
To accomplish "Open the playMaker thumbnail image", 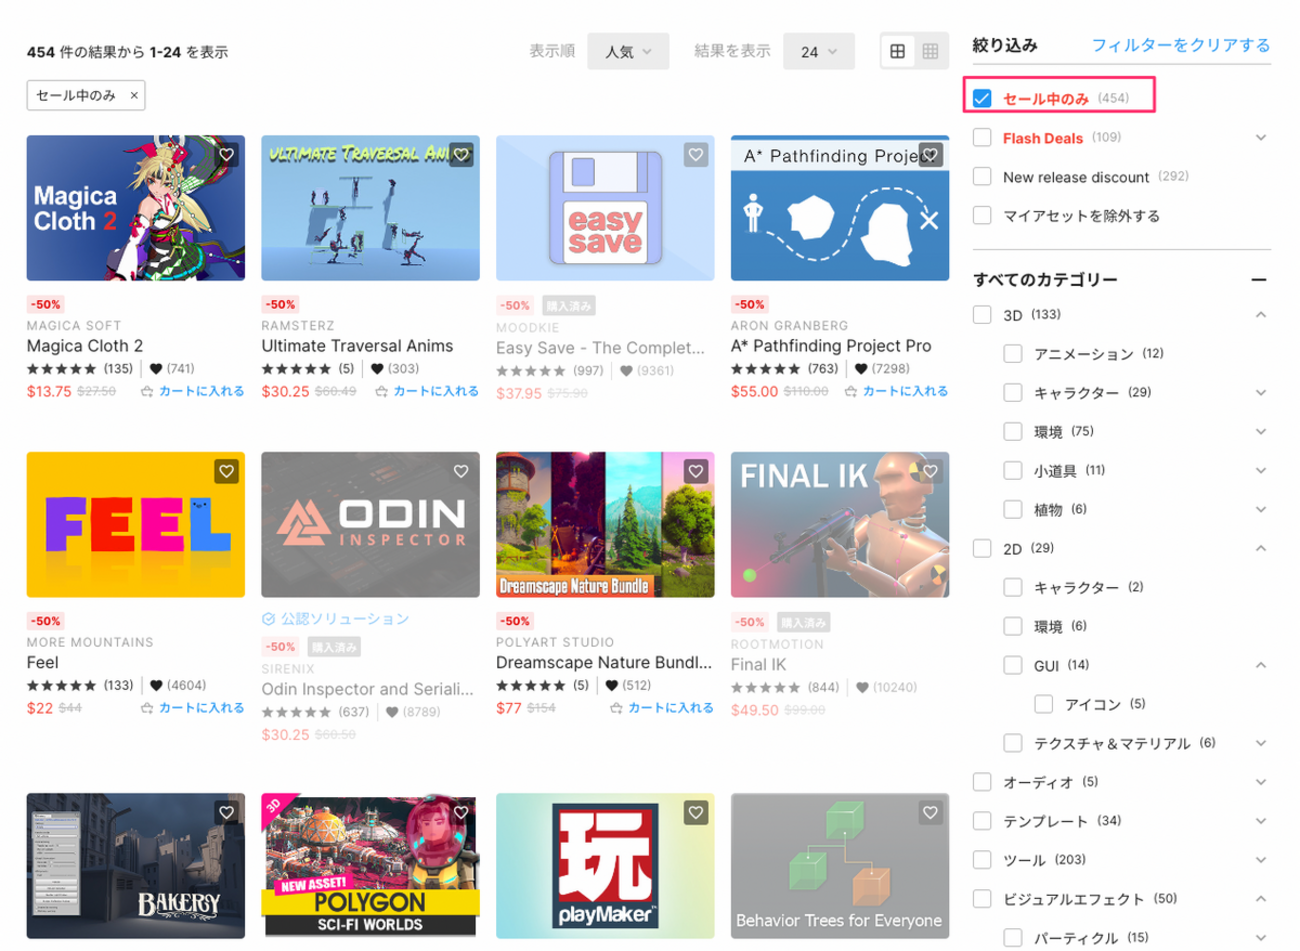I will [605, 867].
